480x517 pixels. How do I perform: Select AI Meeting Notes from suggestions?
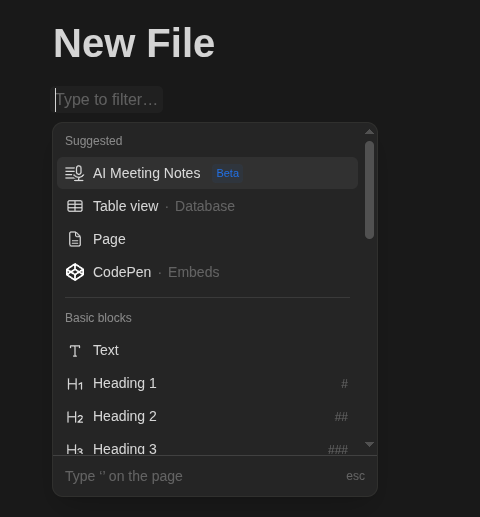tap(207, 173)
